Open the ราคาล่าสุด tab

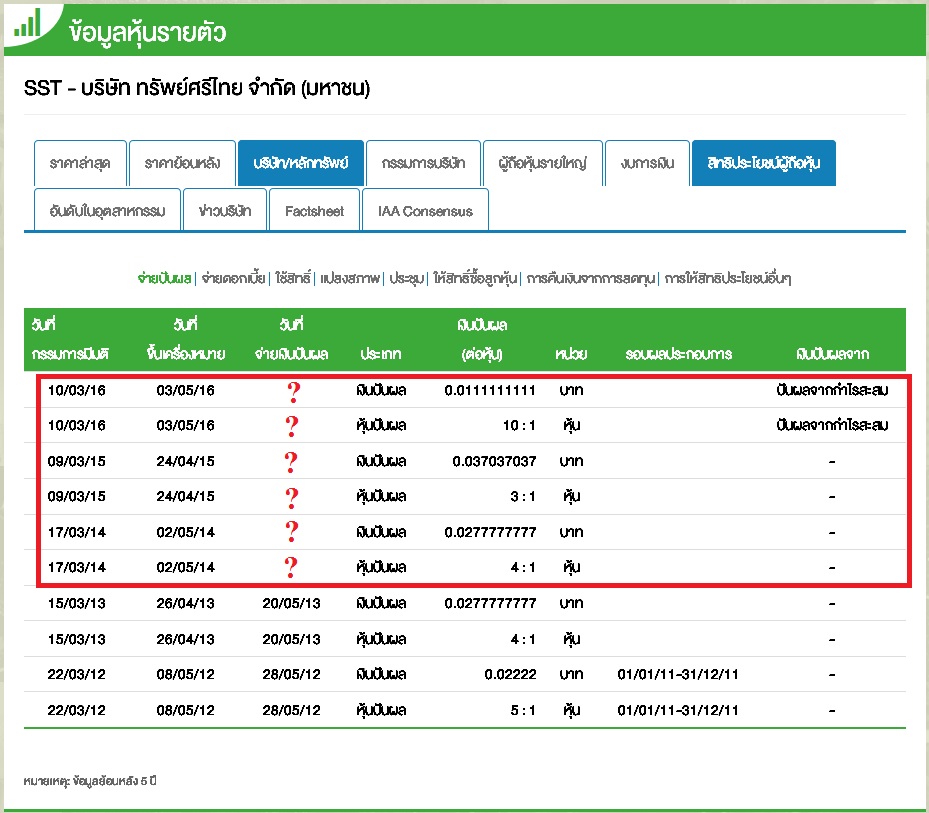[x=80, y=163]
